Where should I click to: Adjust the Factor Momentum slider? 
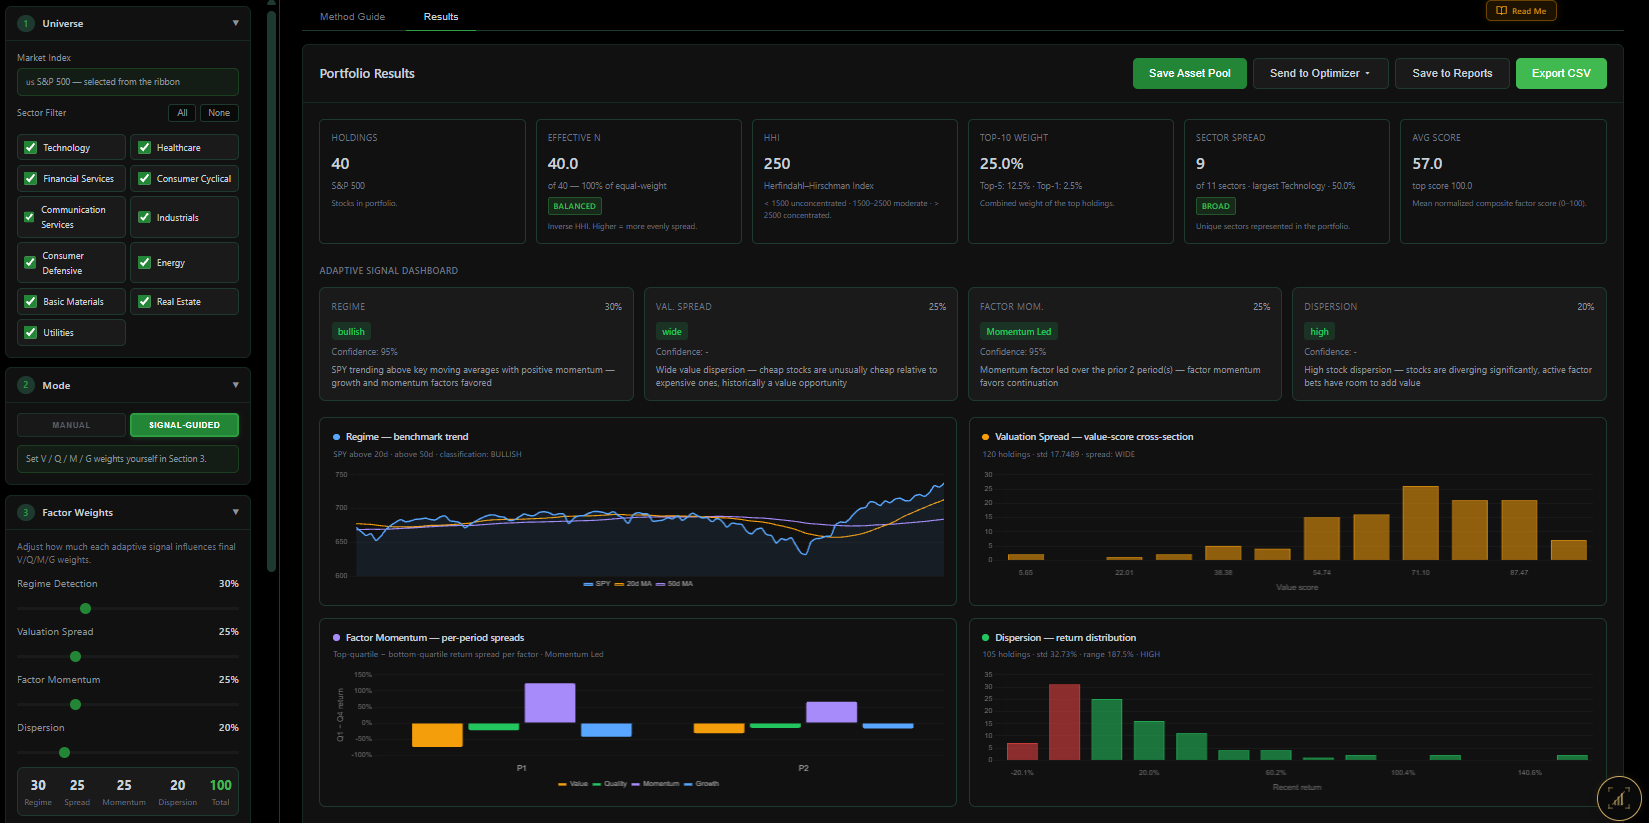(x=75, y=704)
